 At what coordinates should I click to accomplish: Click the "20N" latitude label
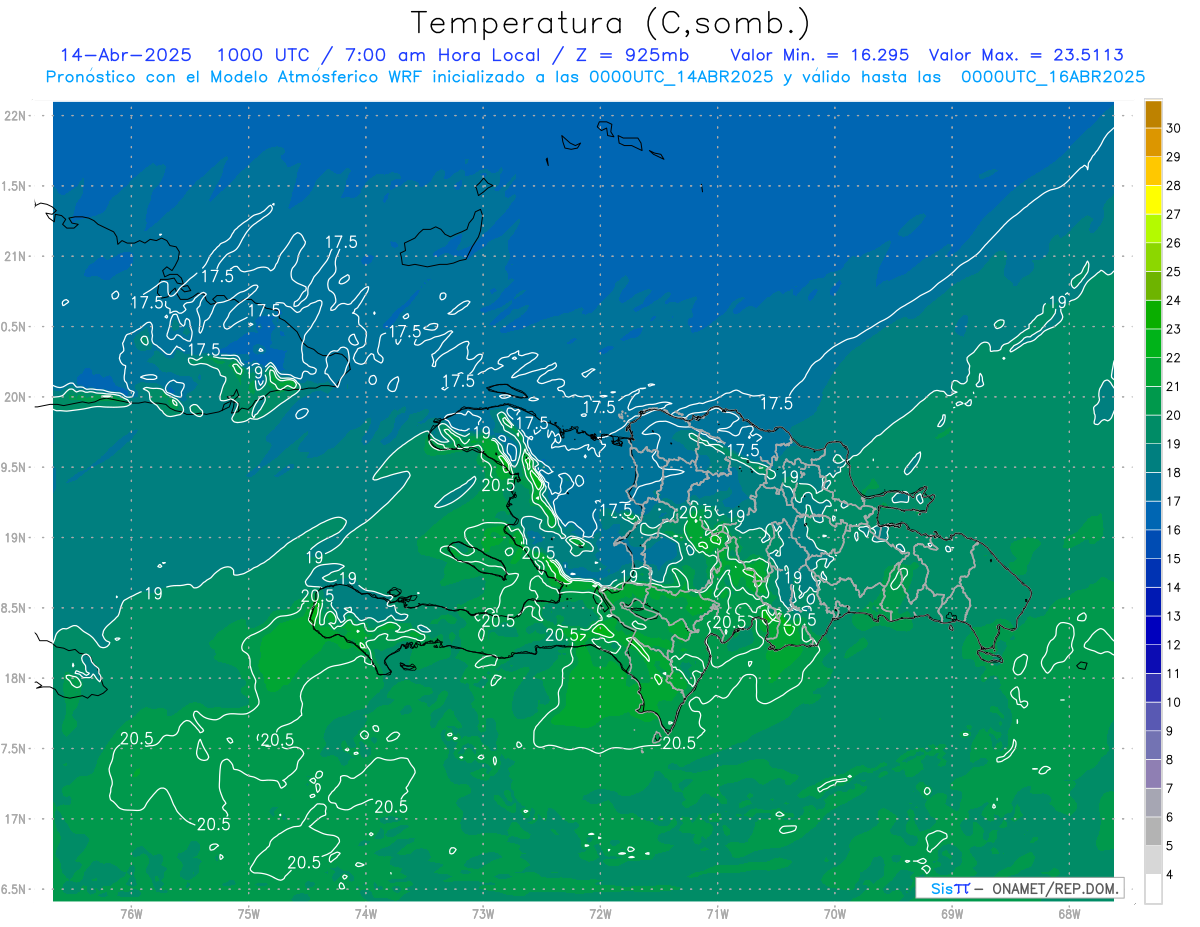pos(17,397)
